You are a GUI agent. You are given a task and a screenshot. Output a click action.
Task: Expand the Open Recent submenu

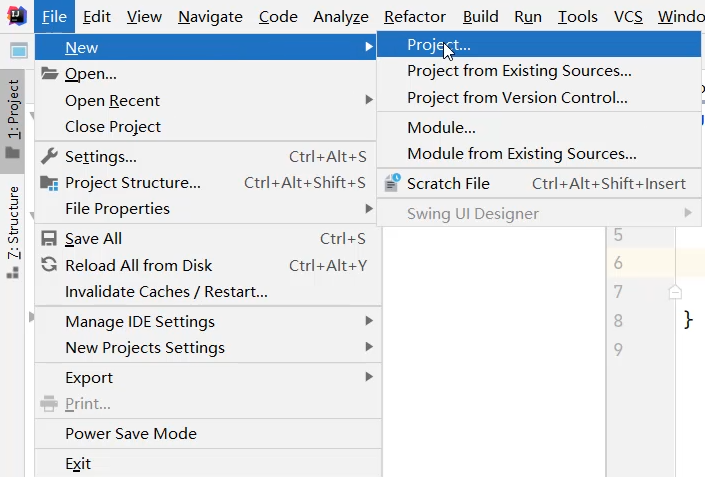[112, 101]
